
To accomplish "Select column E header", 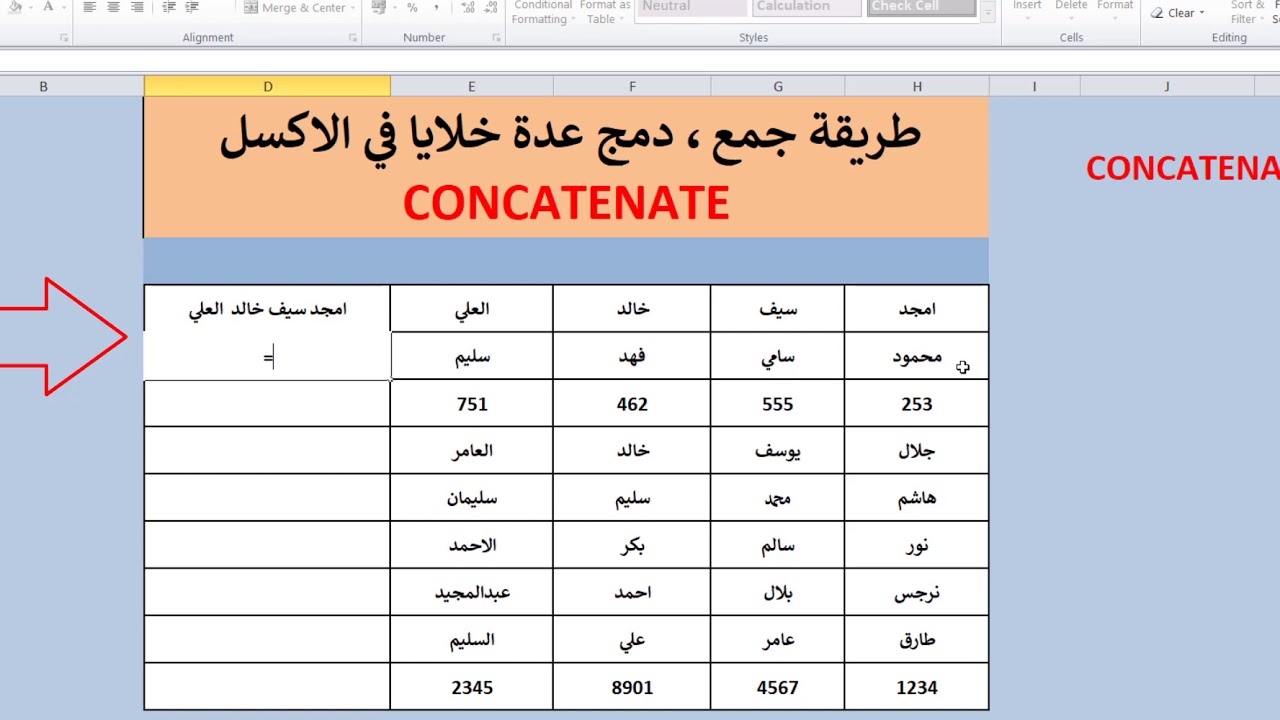I will tap(471, 87).
